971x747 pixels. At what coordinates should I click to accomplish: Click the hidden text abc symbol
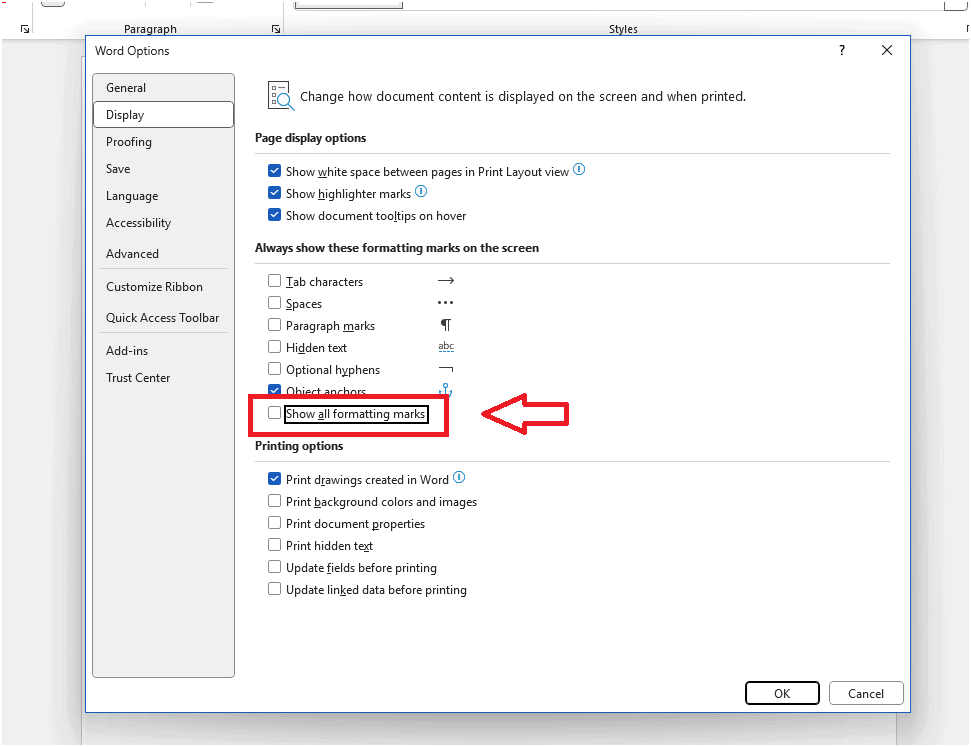pos(446,347)
